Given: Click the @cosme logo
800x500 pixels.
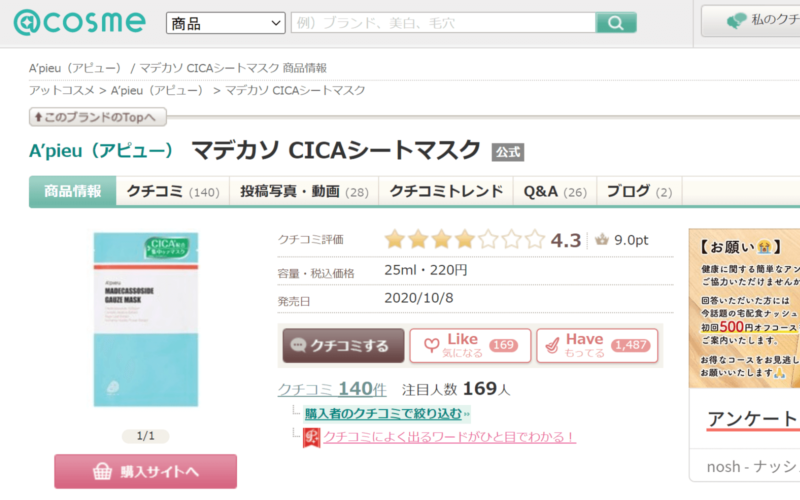Looking at the screenshot, I should pyautogui.click(x=80, y=22).
